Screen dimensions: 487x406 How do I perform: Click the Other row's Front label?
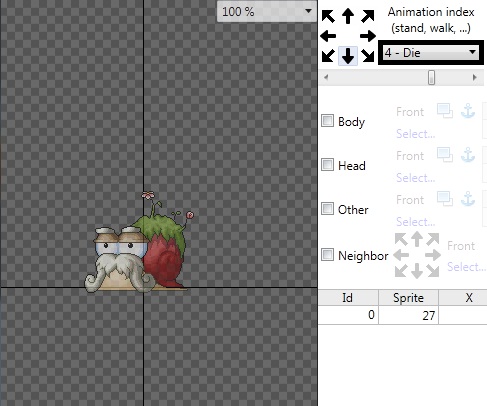(x=410, y=200)
